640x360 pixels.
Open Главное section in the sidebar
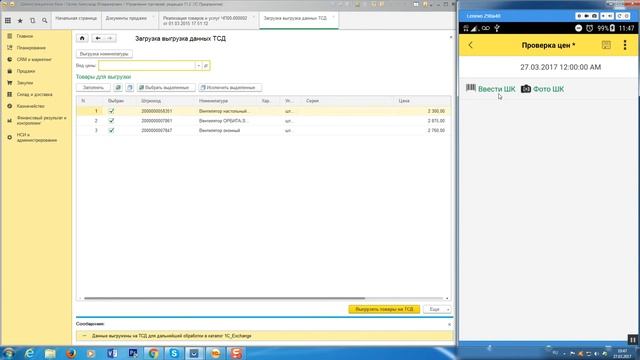tap(25, 36)
